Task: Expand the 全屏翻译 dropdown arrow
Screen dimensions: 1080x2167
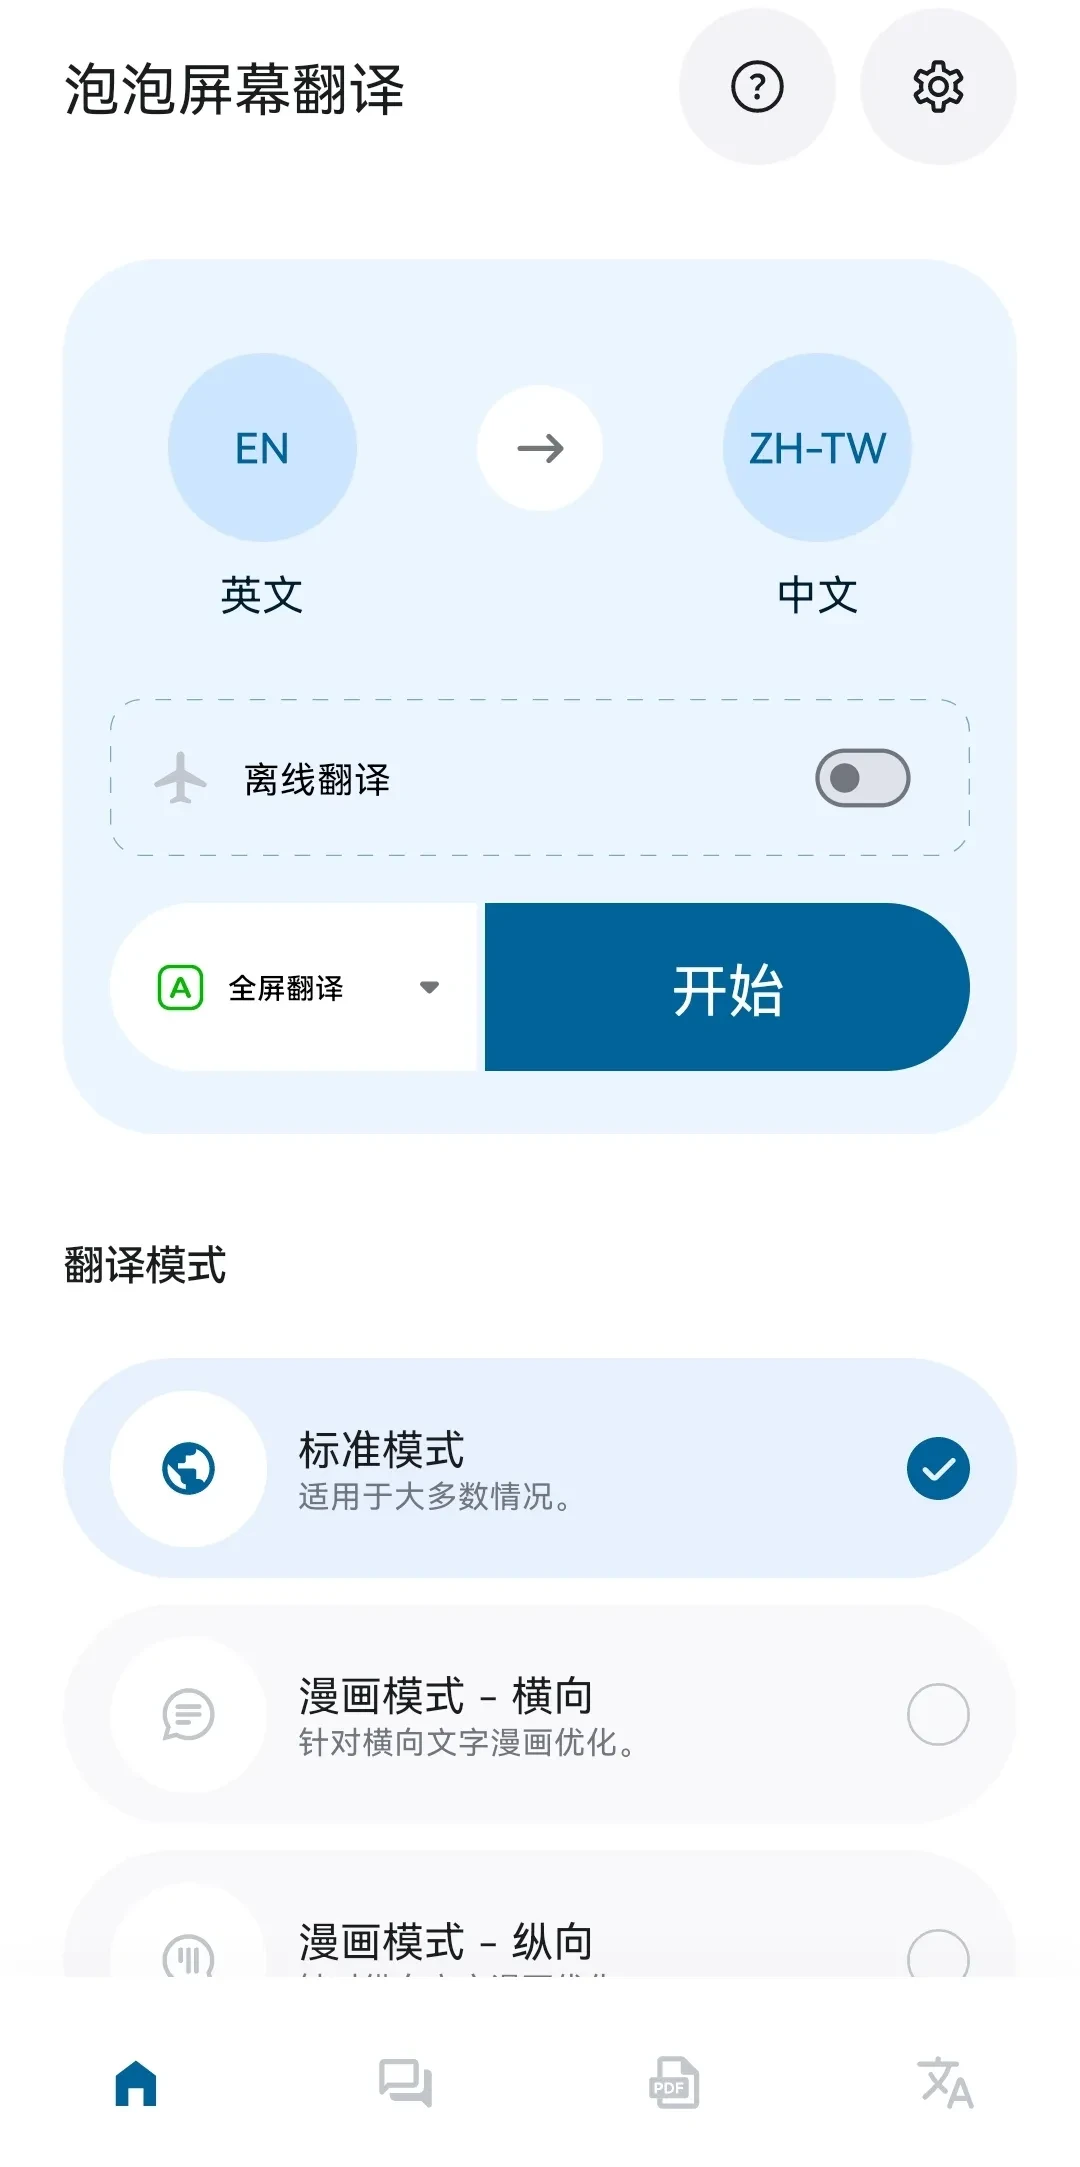Action: pyautogui.click(x=430, y=988)
